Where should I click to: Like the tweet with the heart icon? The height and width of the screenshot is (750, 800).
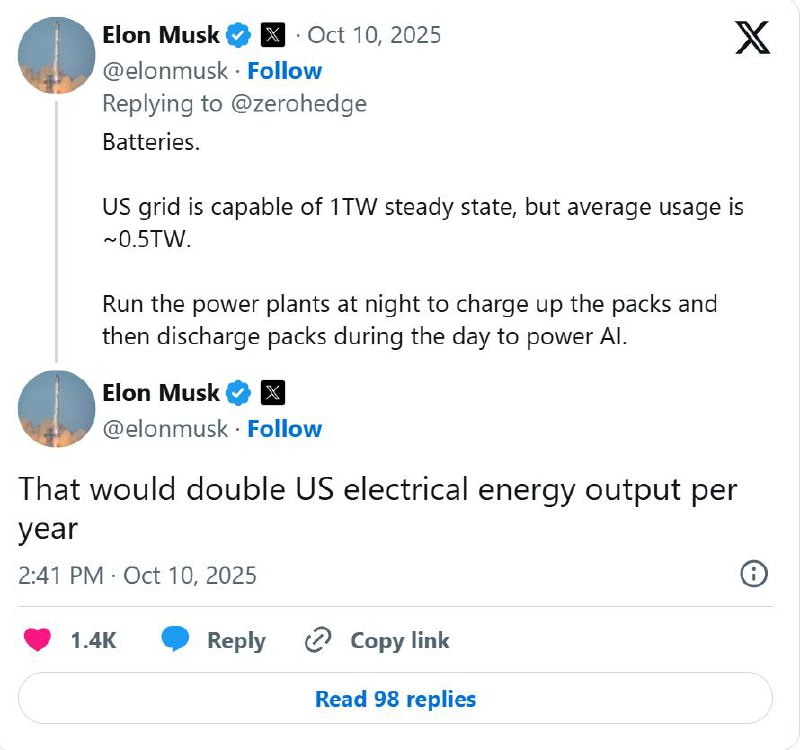point(36,640)
